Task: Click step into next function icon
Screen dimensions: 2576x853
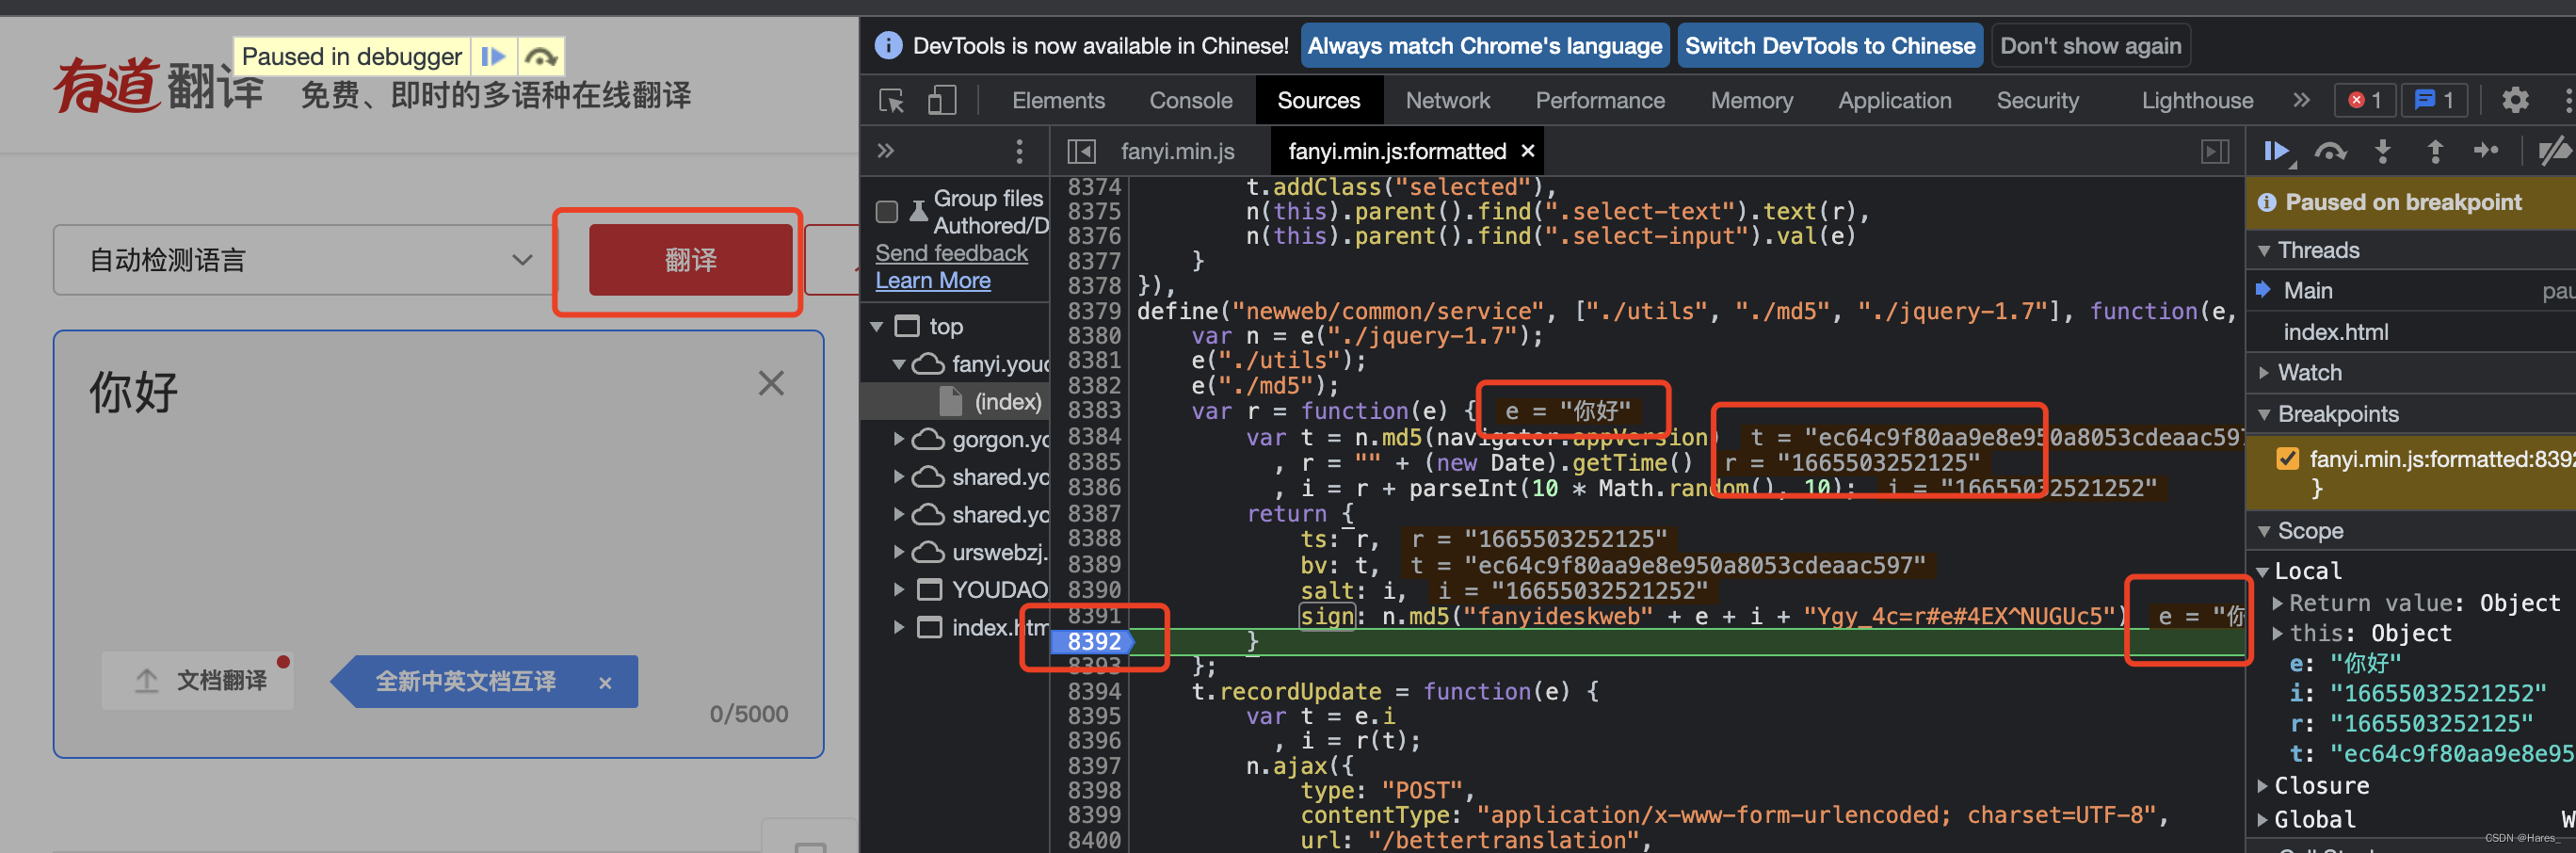Action: pyautogui.click(x=2383, y=151)
